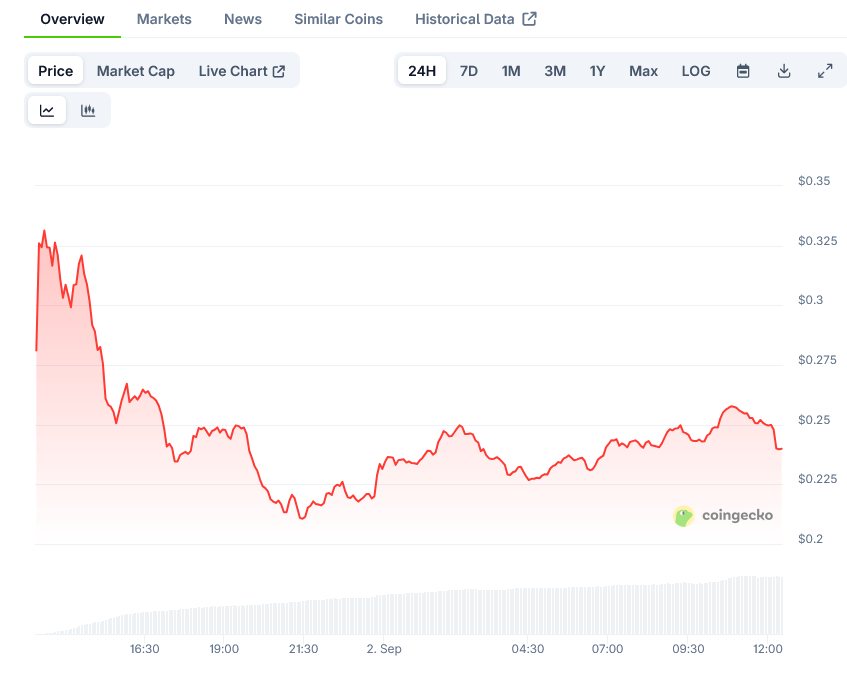Click the 21:30 time axis label

pyautogui.click(x=303, y=649)
